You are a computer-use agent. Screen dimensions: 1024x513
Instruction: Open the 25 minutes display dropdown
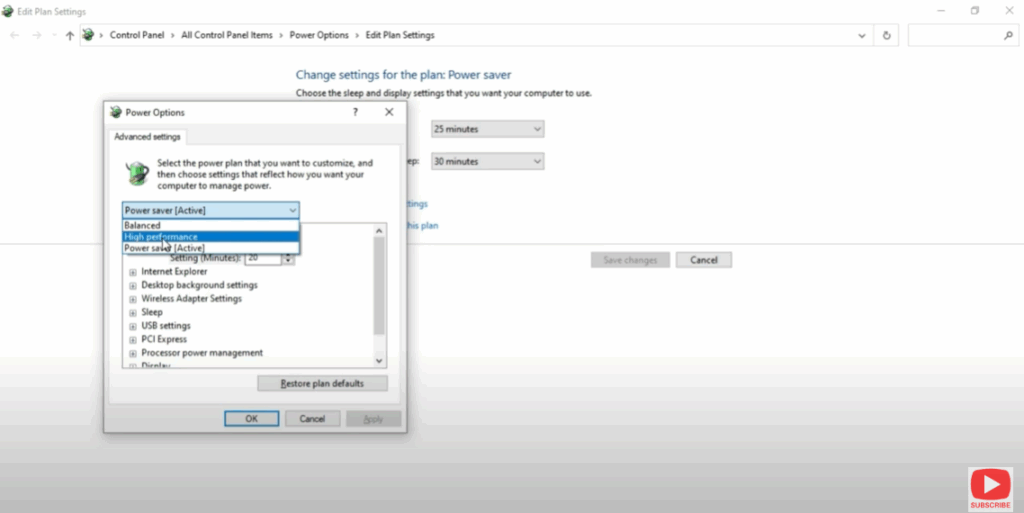tap(487, 129)
